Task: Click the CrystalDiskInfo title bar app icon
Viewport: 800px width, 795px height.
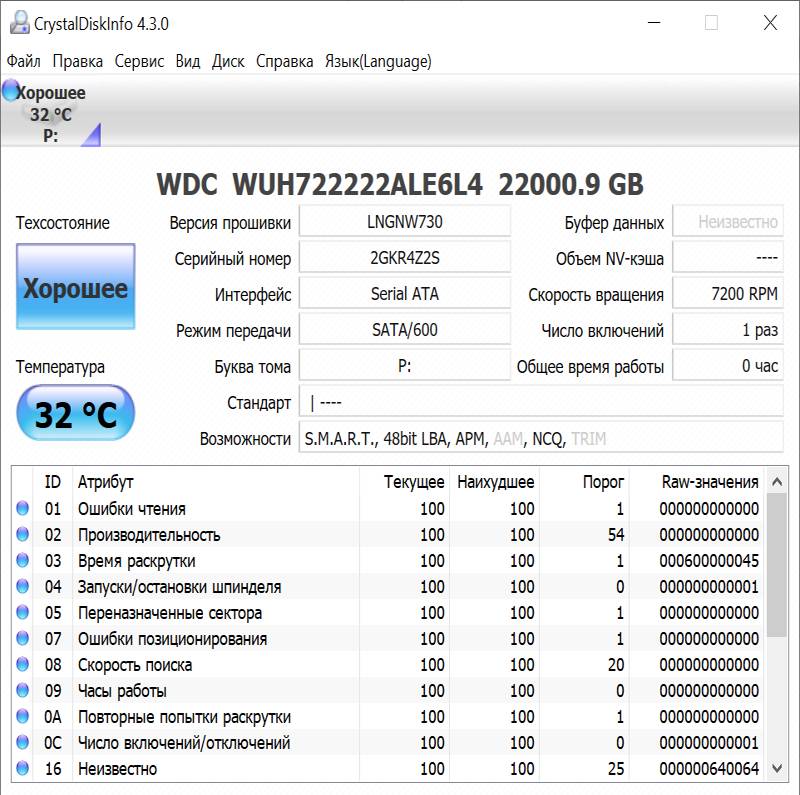Action: [15, 22]
